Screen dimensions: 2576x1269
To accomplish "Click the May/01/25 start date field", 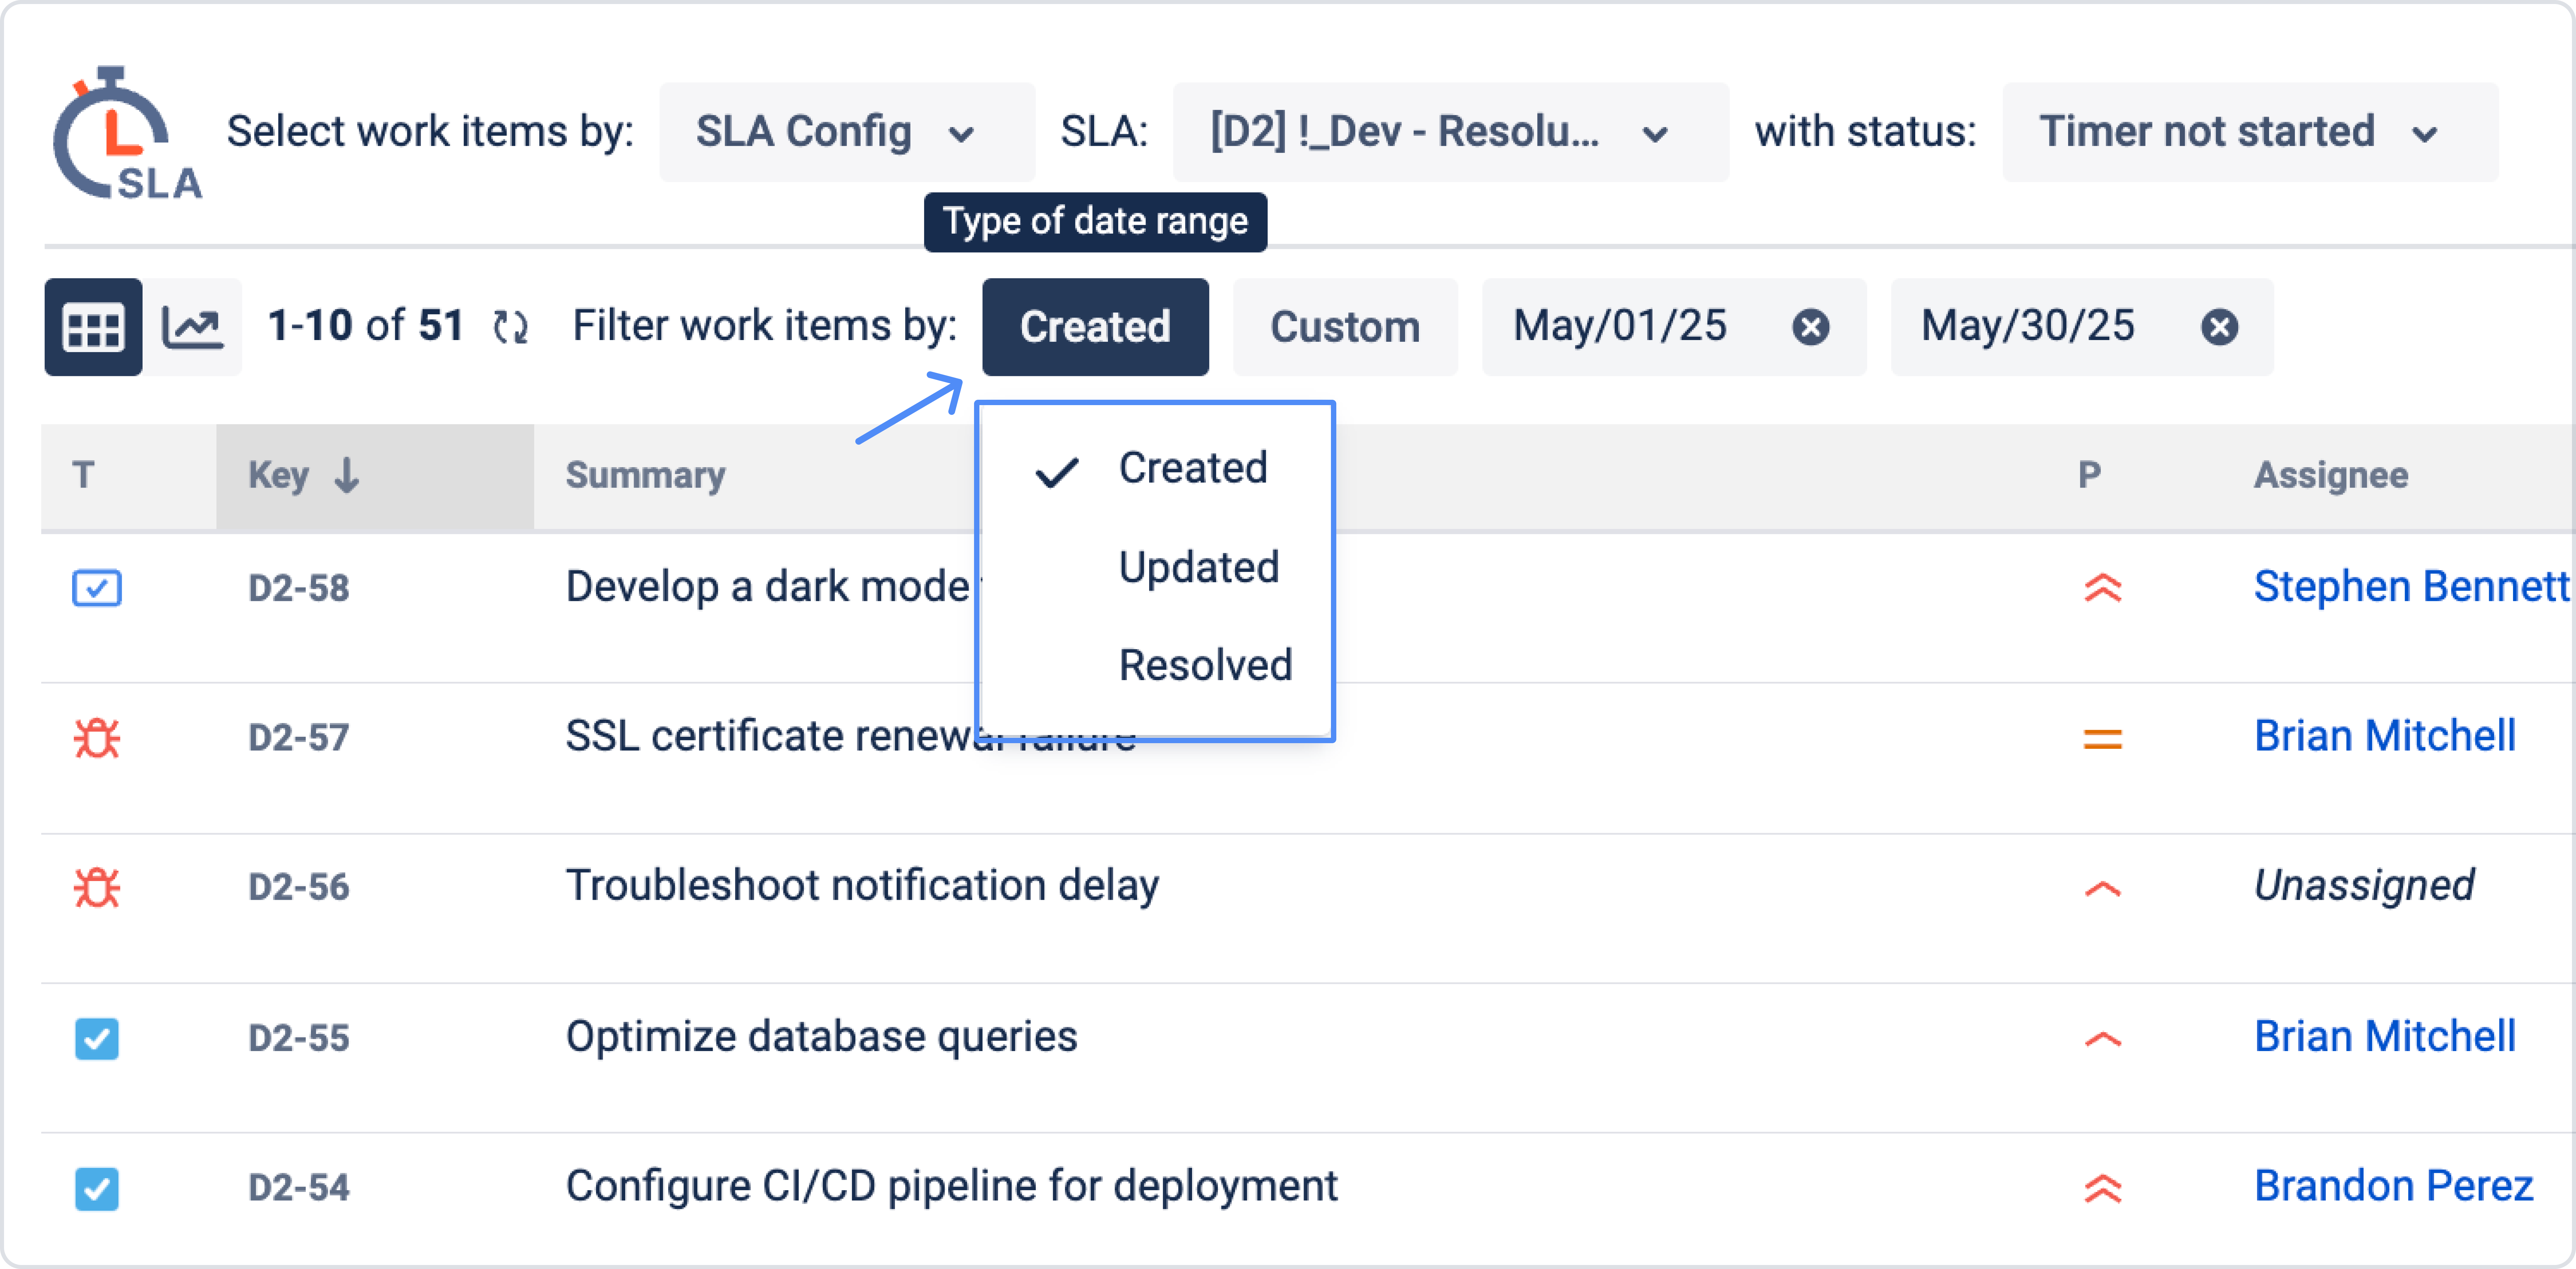I will pos(1620,327).
